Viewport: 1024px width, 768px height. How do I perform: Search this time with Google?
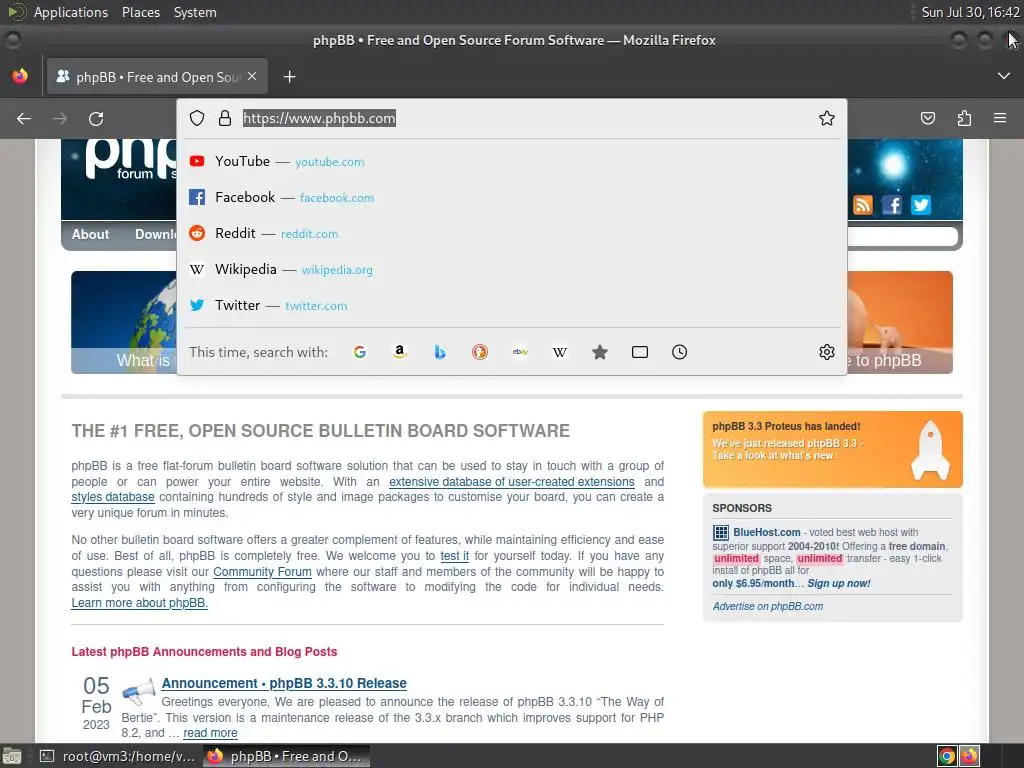pyautogui.click(x=360, y=352)
